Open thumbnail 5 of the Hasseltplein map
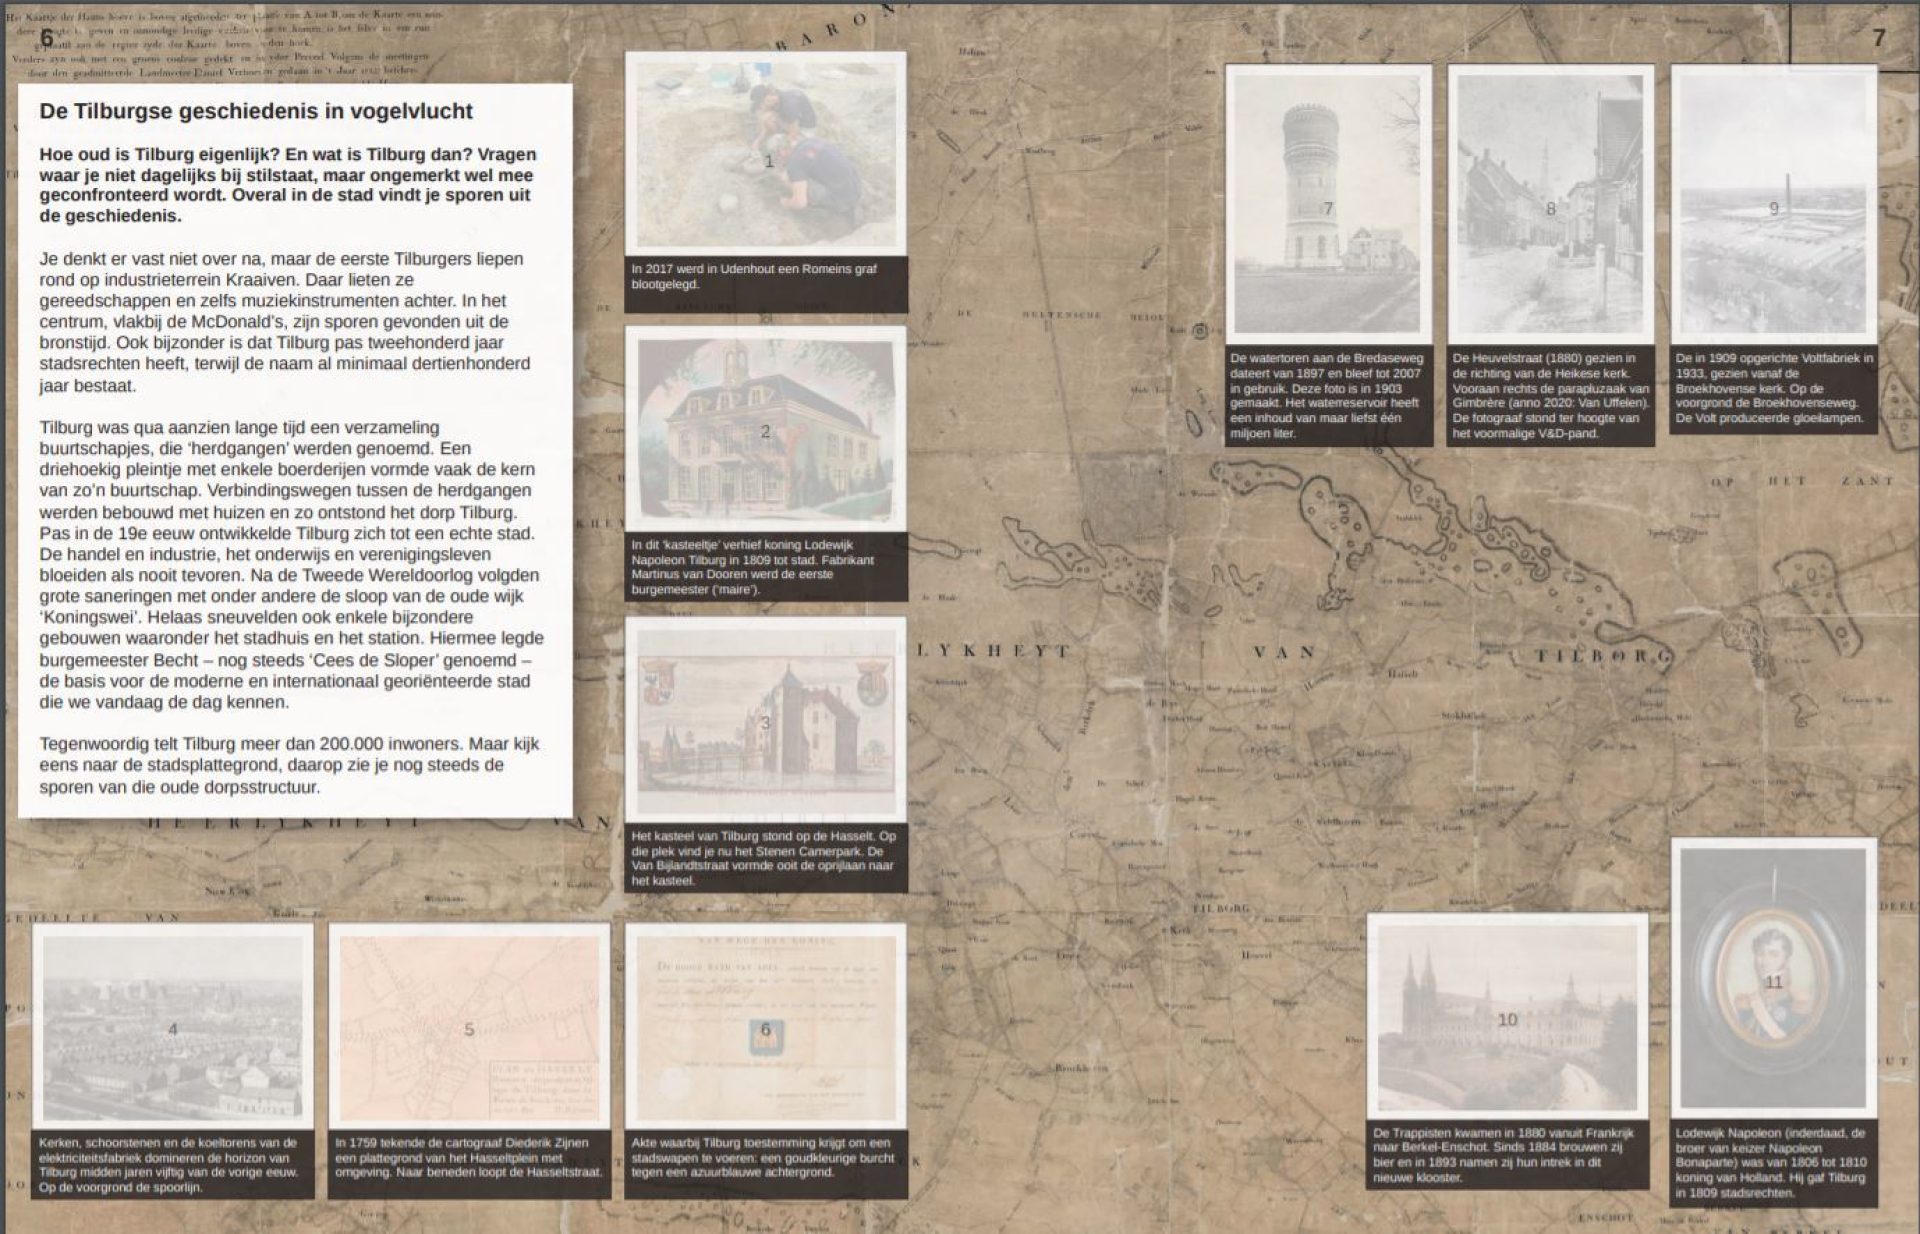Image resolution: width=1920 pixels, height=1234 pixels. point(469,1025)
